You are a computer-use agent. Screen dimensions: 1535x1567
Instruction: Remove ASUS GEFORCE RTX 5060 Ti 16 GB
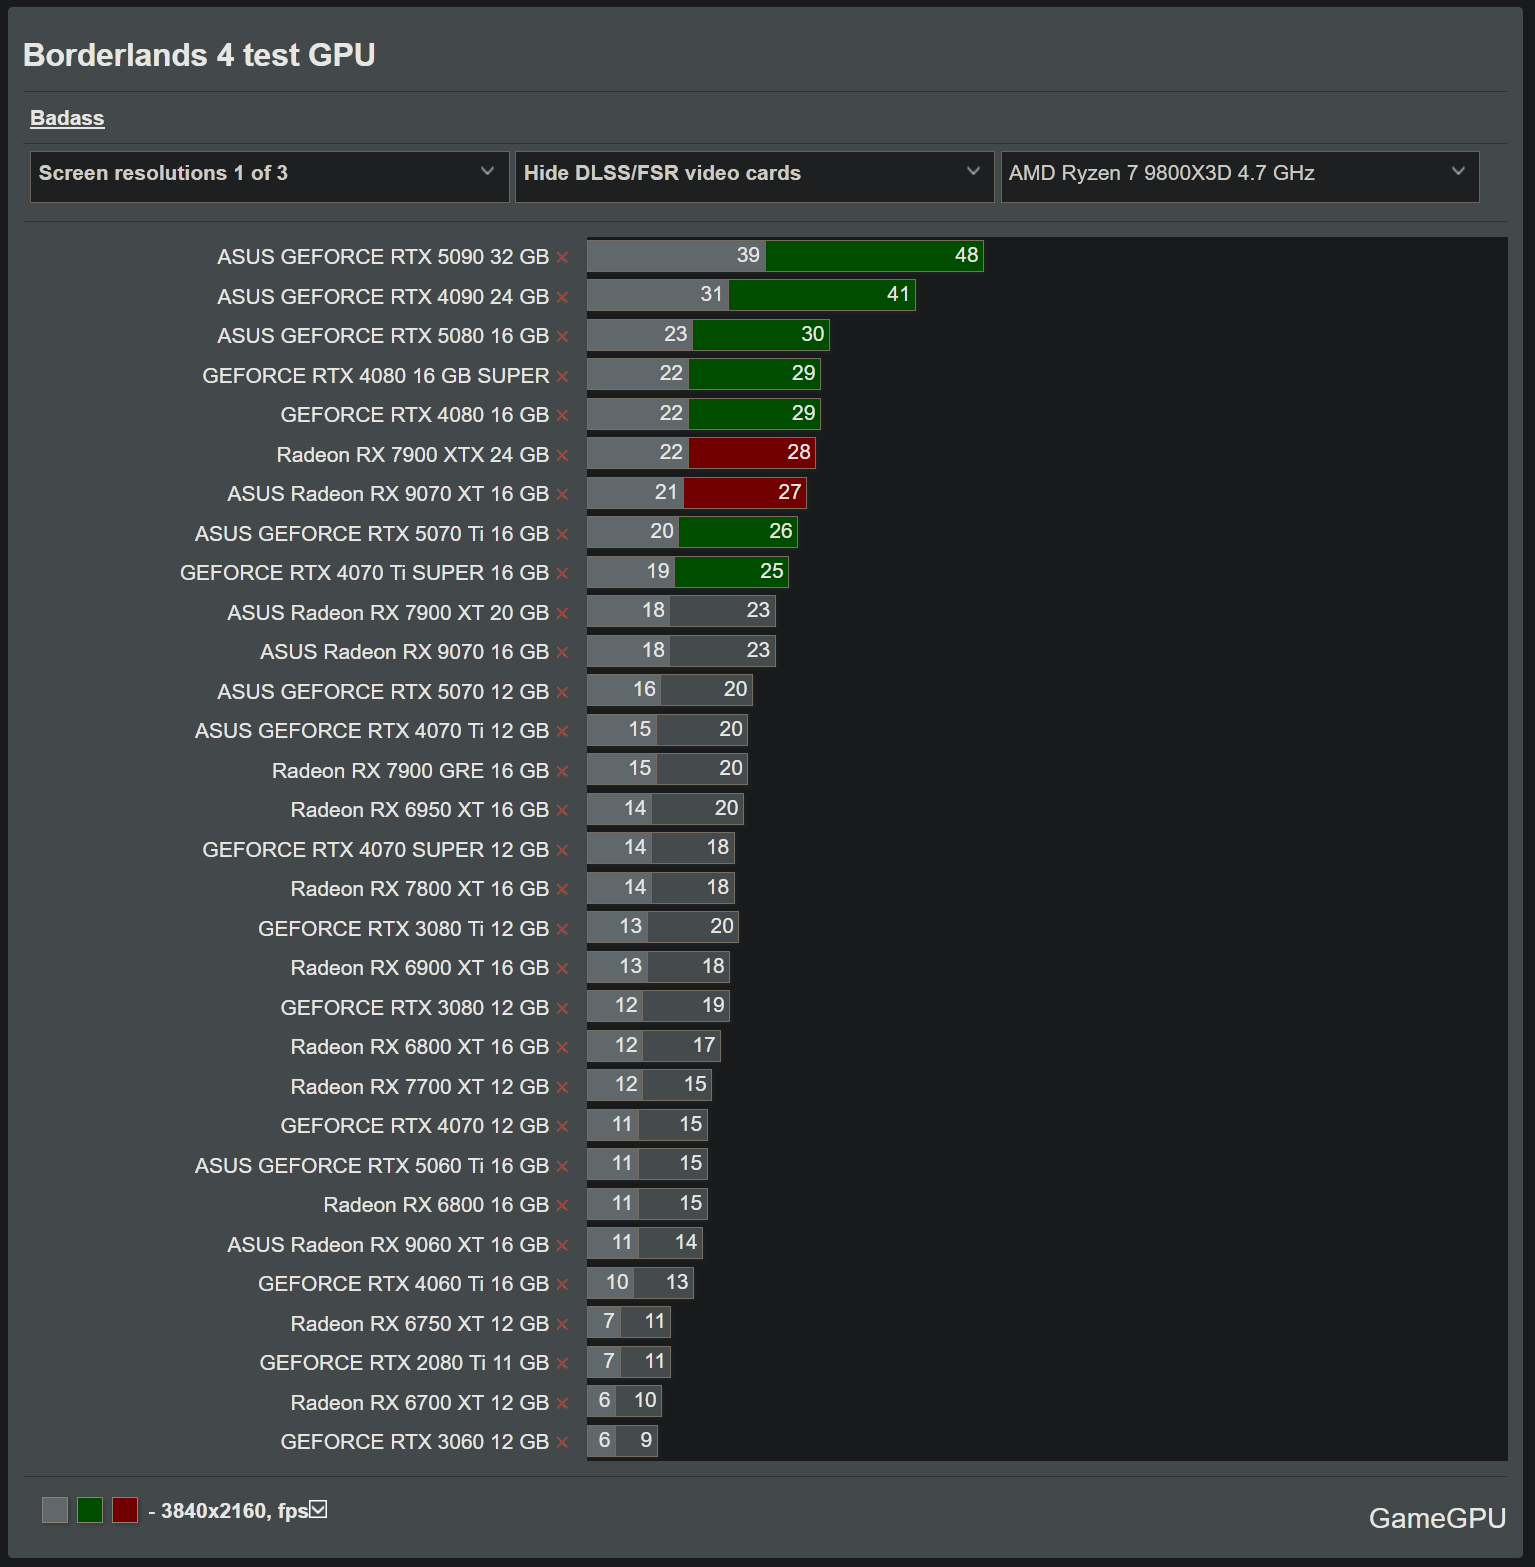tap(563, 1166)
